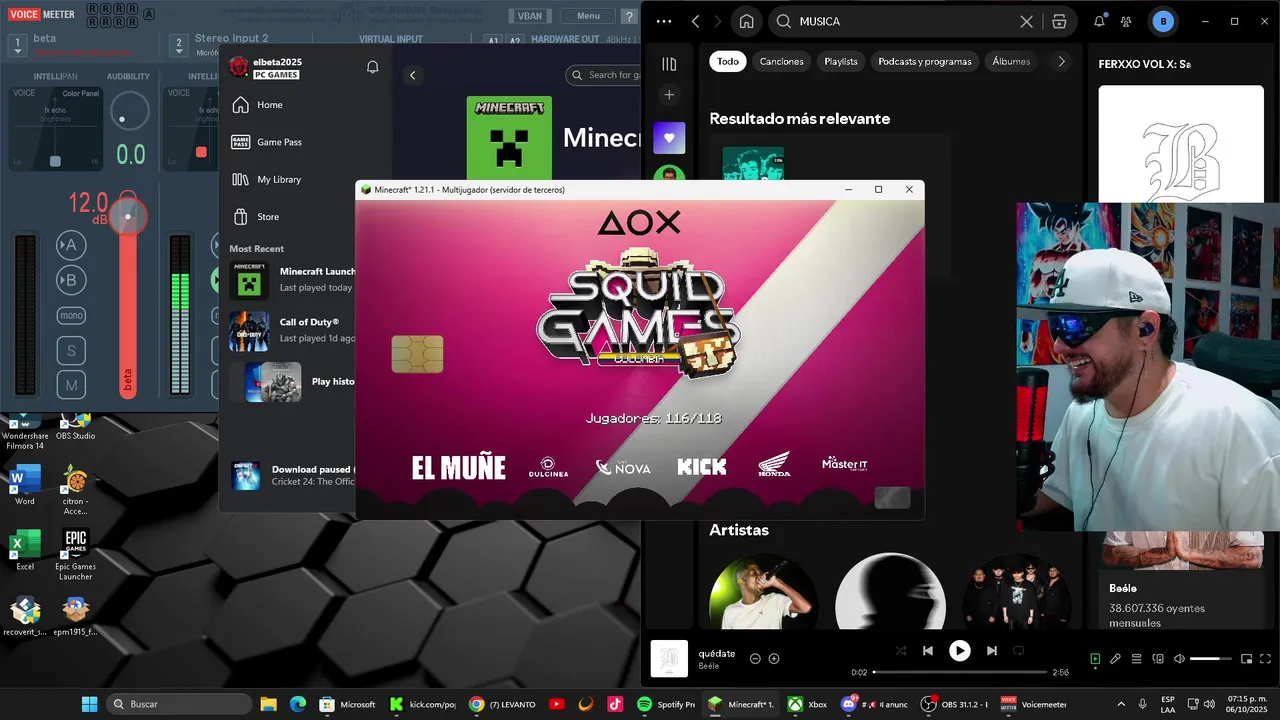The width and height of the screenshot is (1280, 720).
Task: Click Windows taskbar Buscar search box
Action: click(178, 704)
